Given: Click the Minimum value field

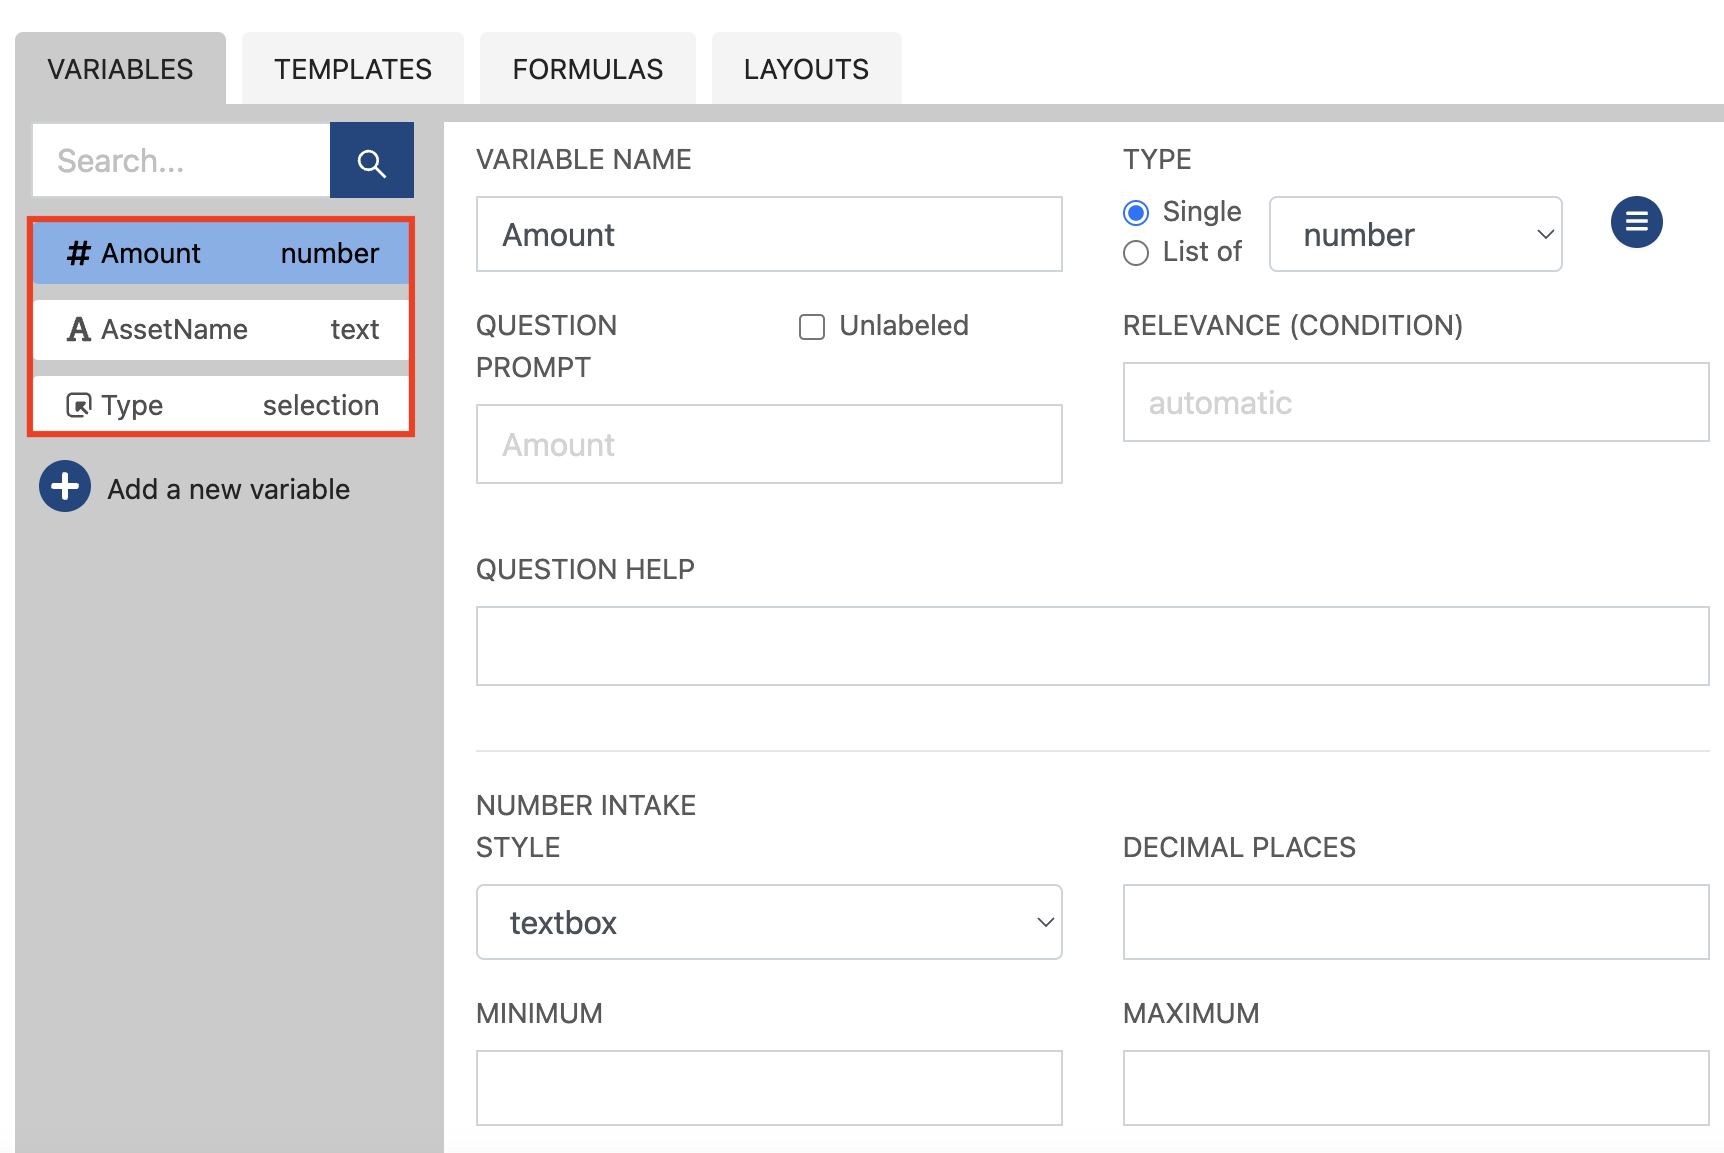Looking at the screenshot, I should [768, 1088].
